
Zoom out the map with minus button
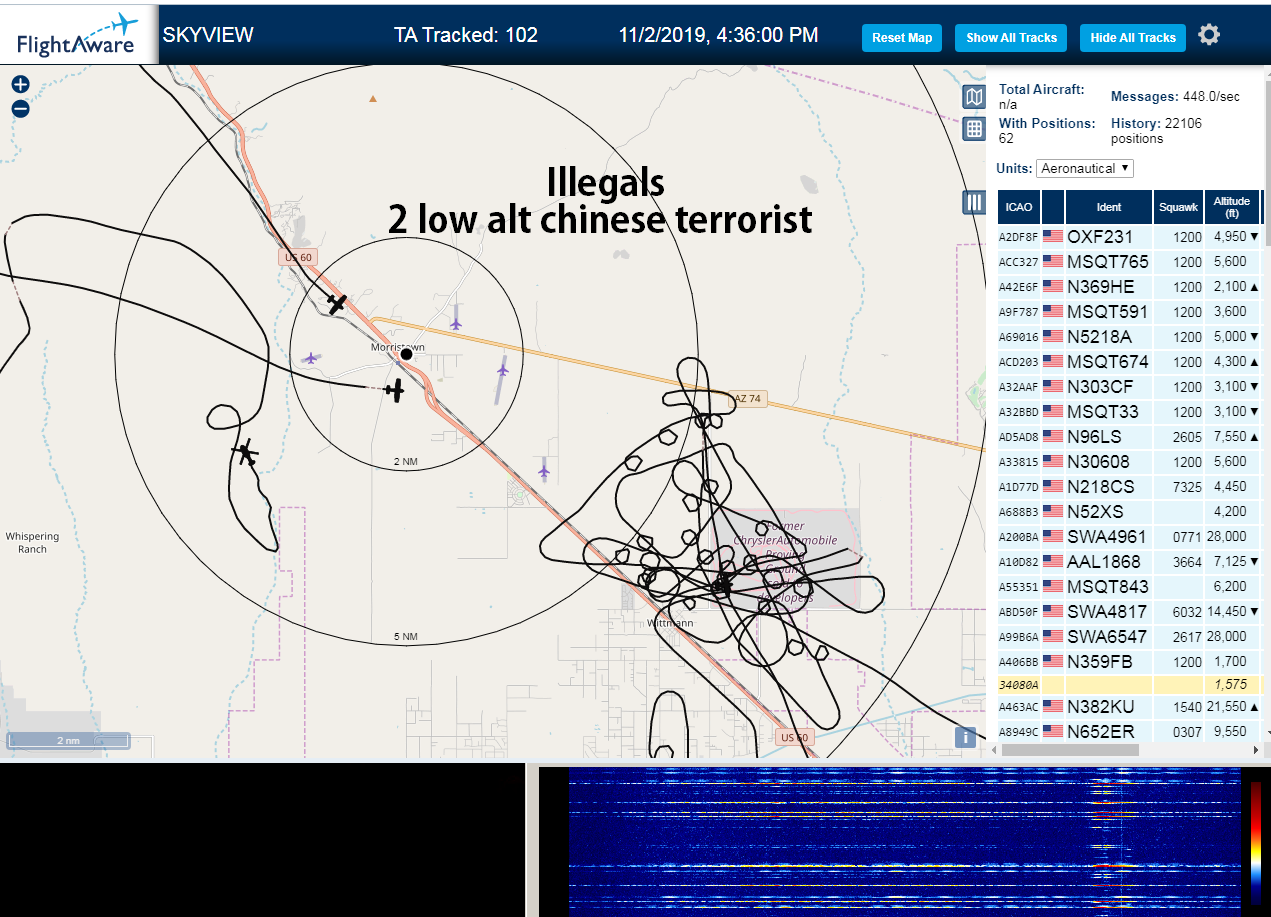point(20,109)
